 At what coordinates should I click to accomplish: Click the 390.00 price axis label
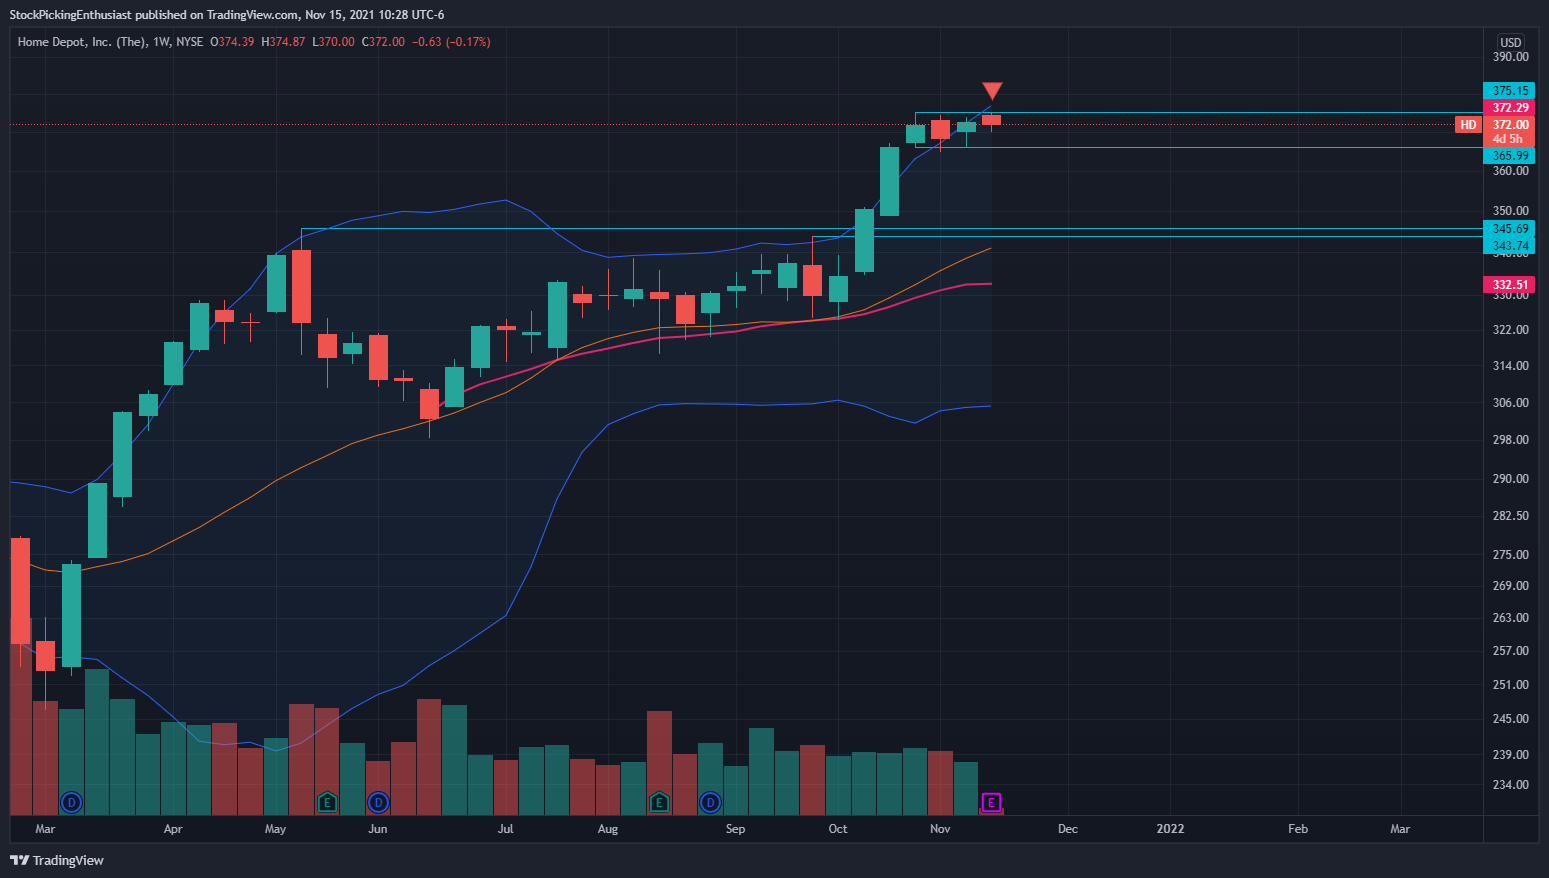coord(1510,57)
